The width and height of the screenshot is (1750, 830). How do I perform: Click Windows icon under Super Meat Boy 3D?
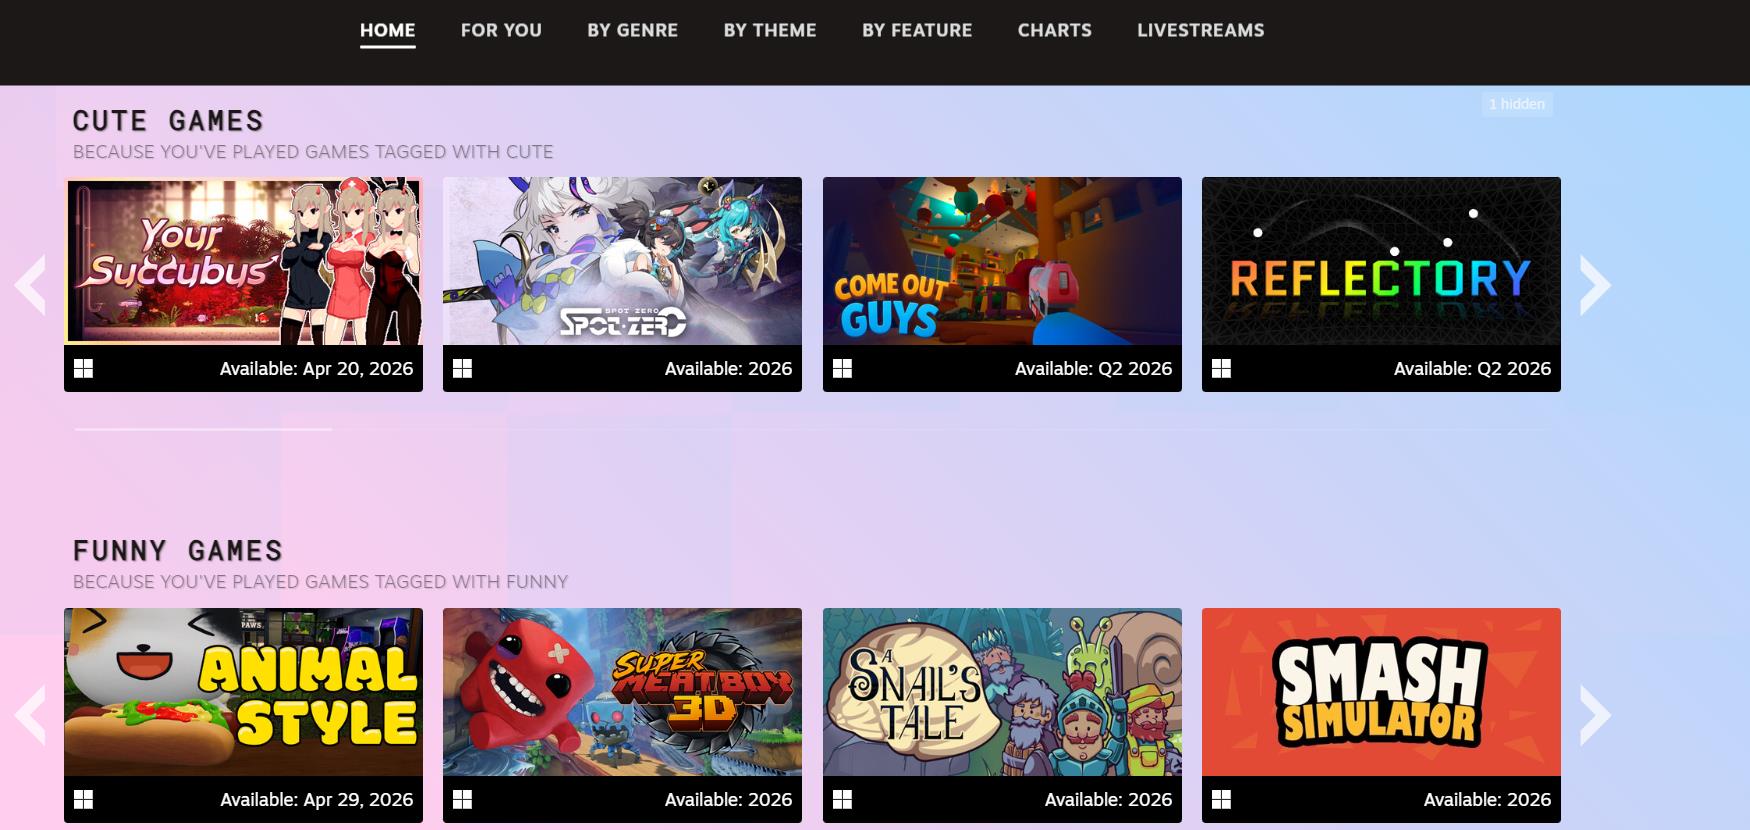[x=462, y=799]
